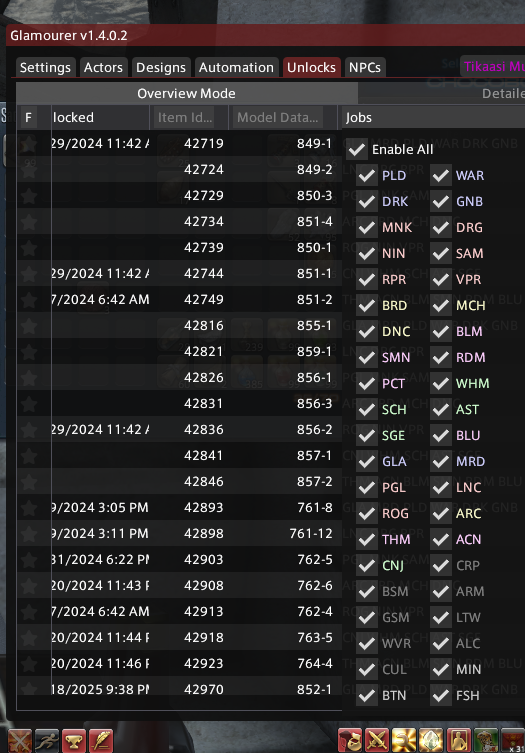Toggle the VPR job checkbox

point(441,279)
